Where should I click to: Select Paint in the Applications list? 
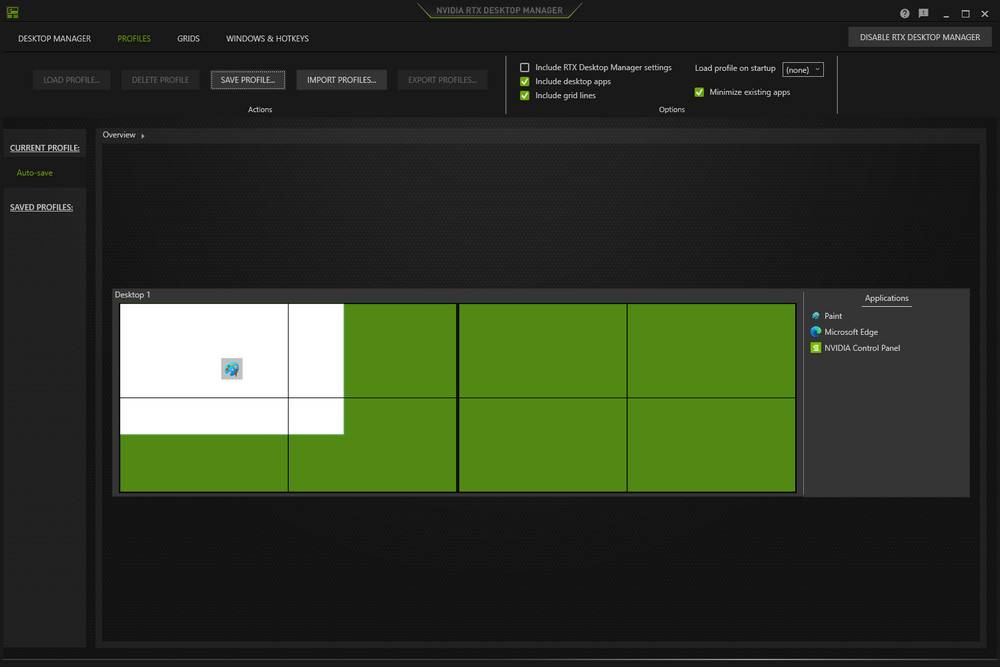coord(833,316)
